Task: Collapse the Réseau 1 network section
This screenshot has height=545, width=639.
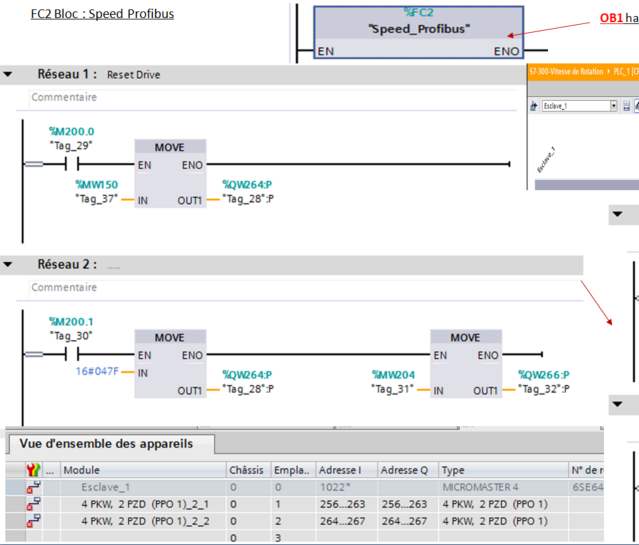Action: [x=9, y=75]
